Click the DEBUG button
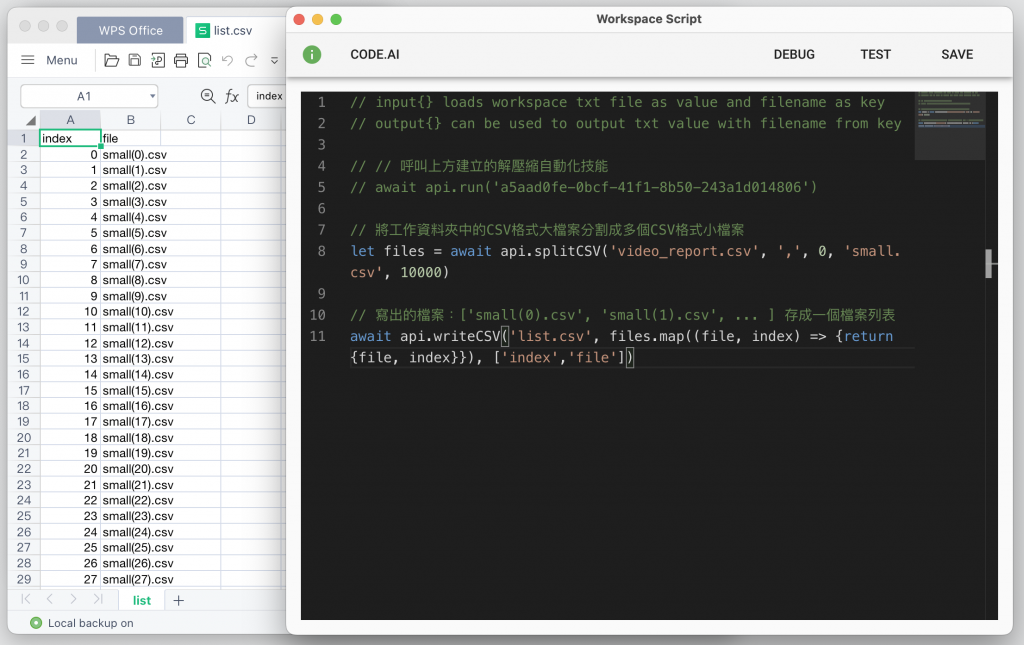The image size is (1024, 645). [794, 55]
